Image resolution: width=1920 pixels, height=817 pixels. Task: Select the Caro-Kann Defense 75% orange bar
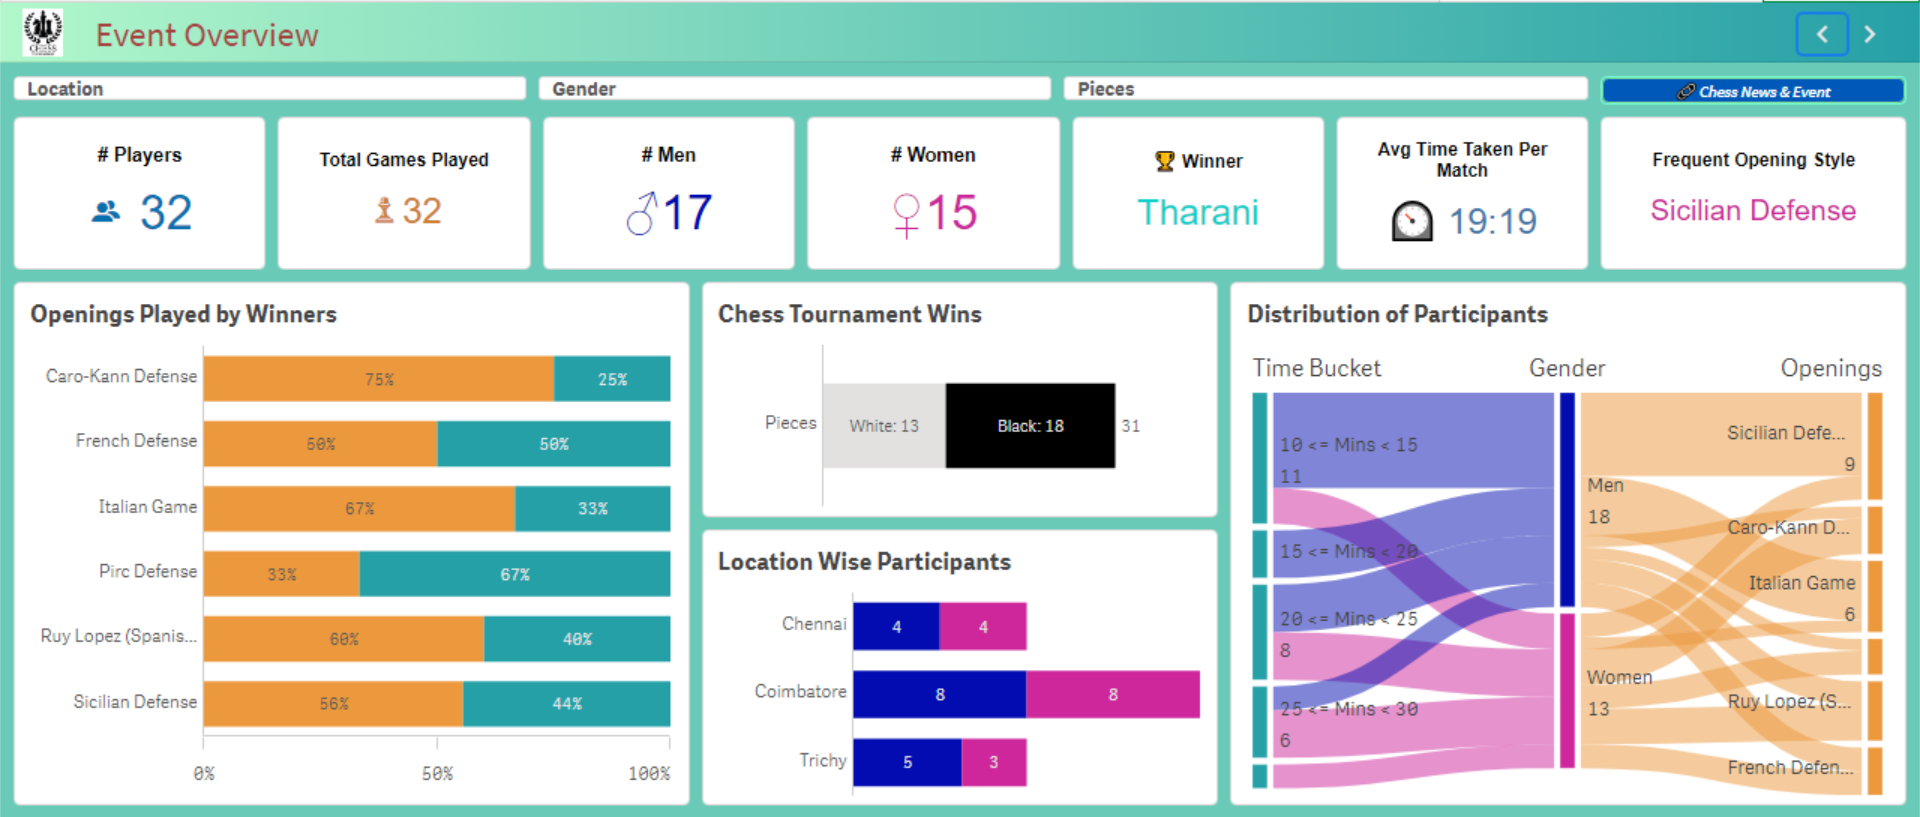point(379,379)
